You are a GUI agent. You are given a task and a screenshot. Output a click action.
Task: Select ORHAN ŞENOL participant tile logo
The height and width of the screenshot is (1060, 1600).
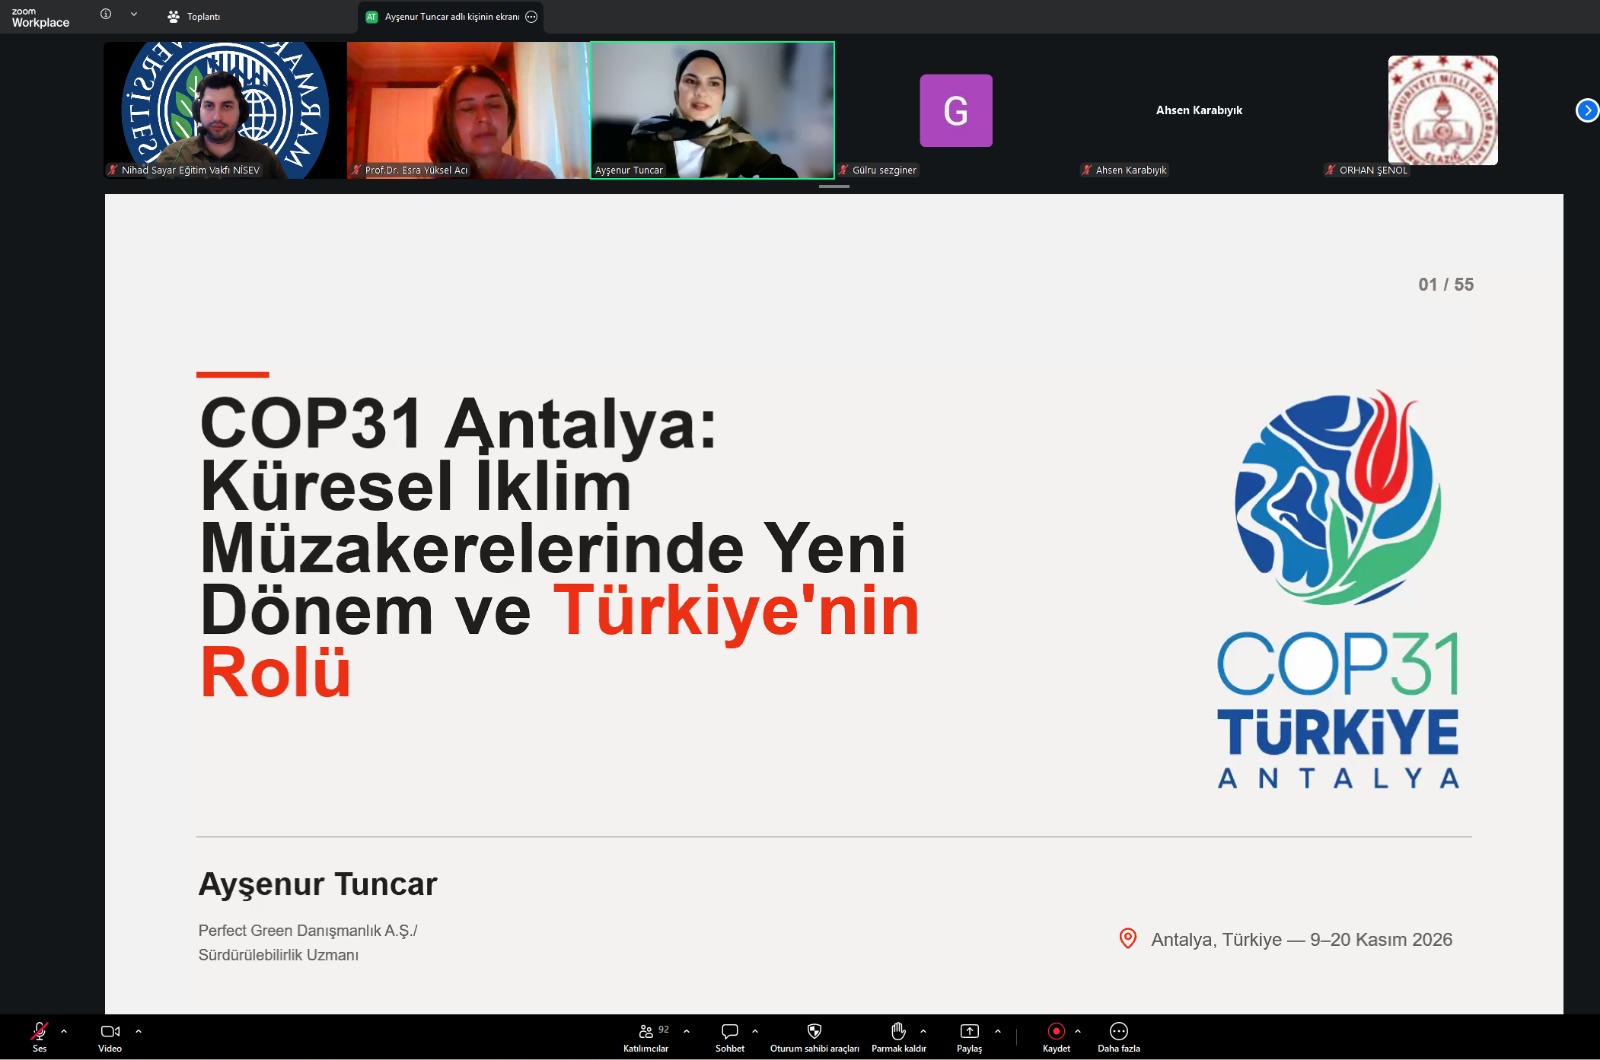pos(1443,110)
